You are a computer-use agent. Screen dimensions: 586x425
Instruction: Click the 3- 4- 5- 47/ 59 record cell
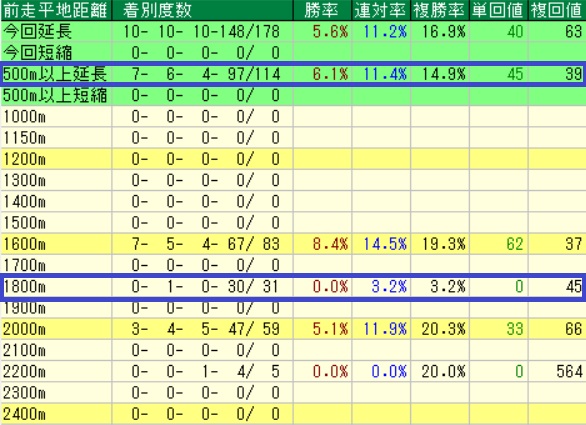pos(206,329)
